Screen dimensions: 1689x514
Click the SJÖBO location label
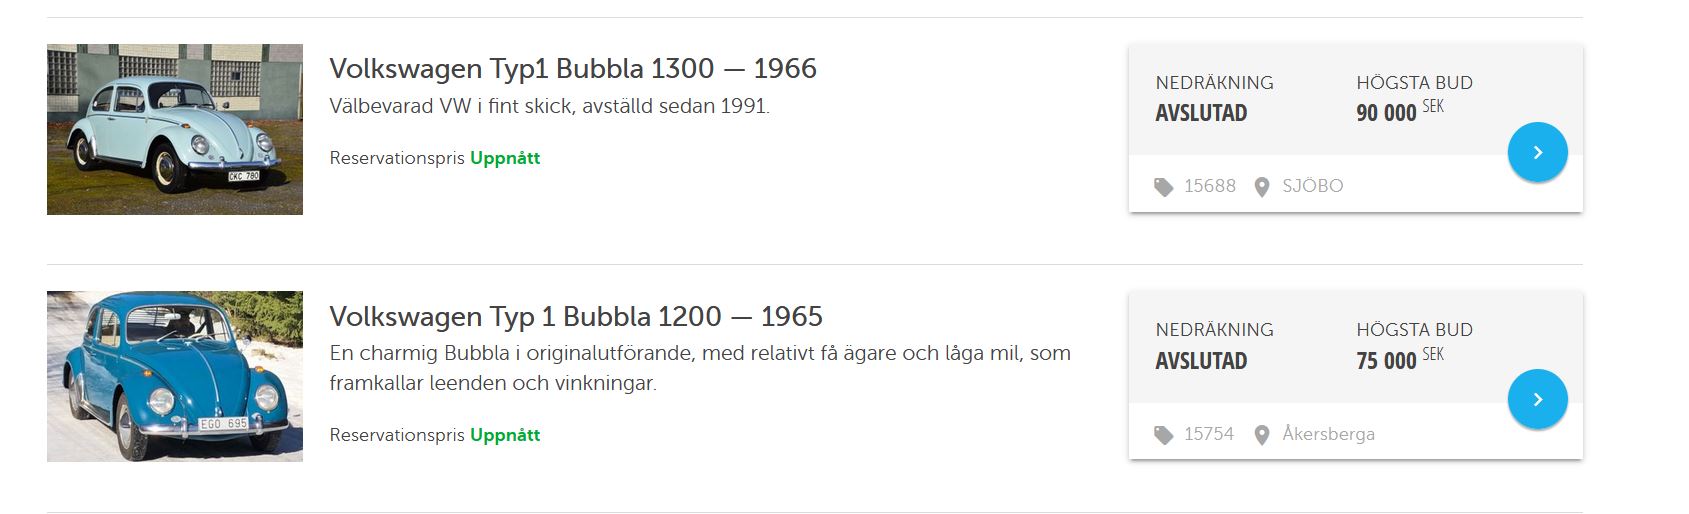pyautogui.click(x=1312, y=186)
